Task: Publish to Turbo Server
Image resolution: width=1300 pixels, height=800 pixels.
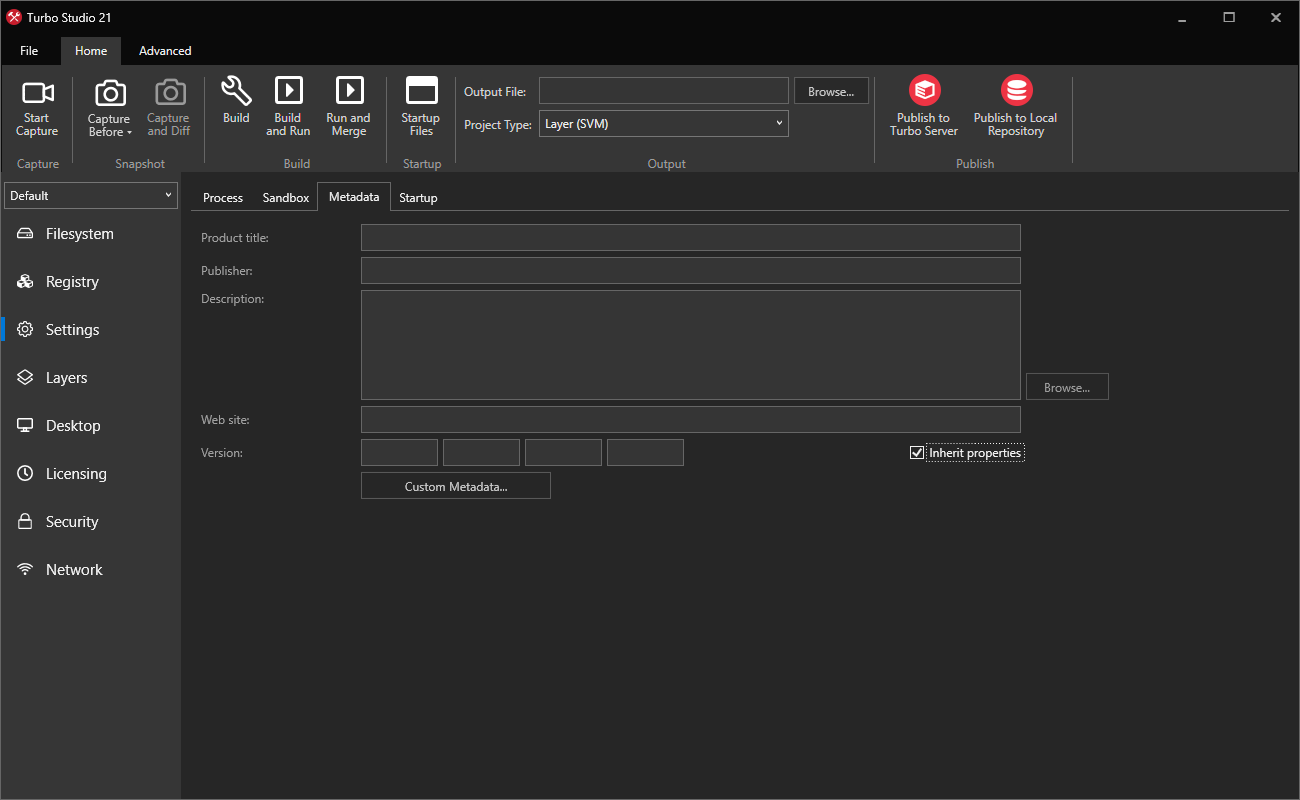Action: [x=923, y=105]
